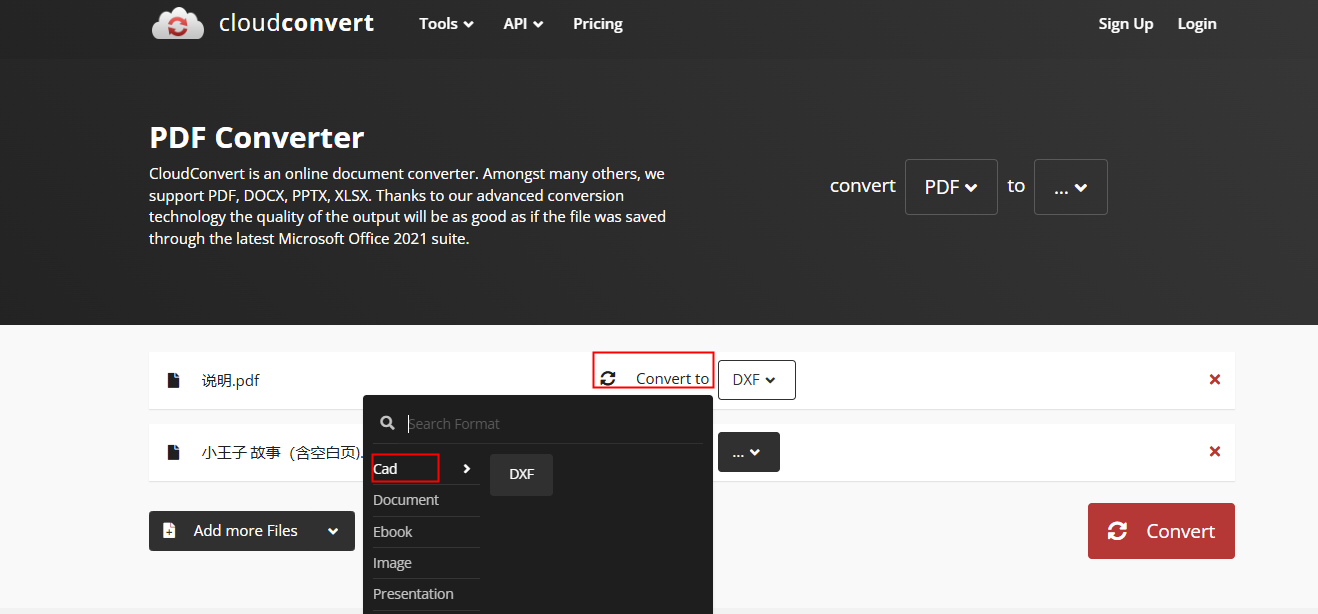Click the file icon beside 说明.pdf

click(173, 380)
